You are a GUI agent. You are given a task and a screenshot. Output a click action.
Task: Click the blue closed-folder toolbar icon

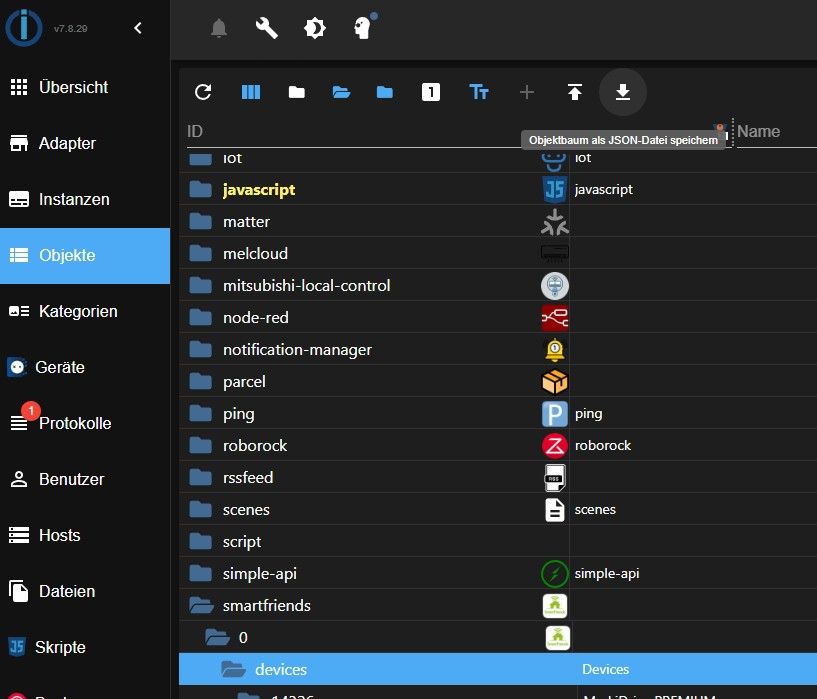(385, 92)
